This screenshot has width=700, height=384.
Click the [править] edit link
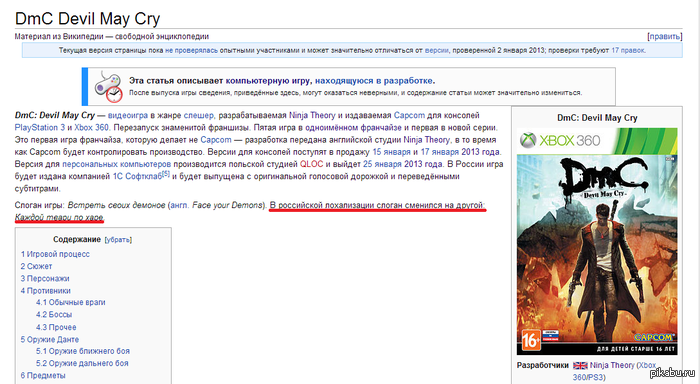[x=665, y=37]
